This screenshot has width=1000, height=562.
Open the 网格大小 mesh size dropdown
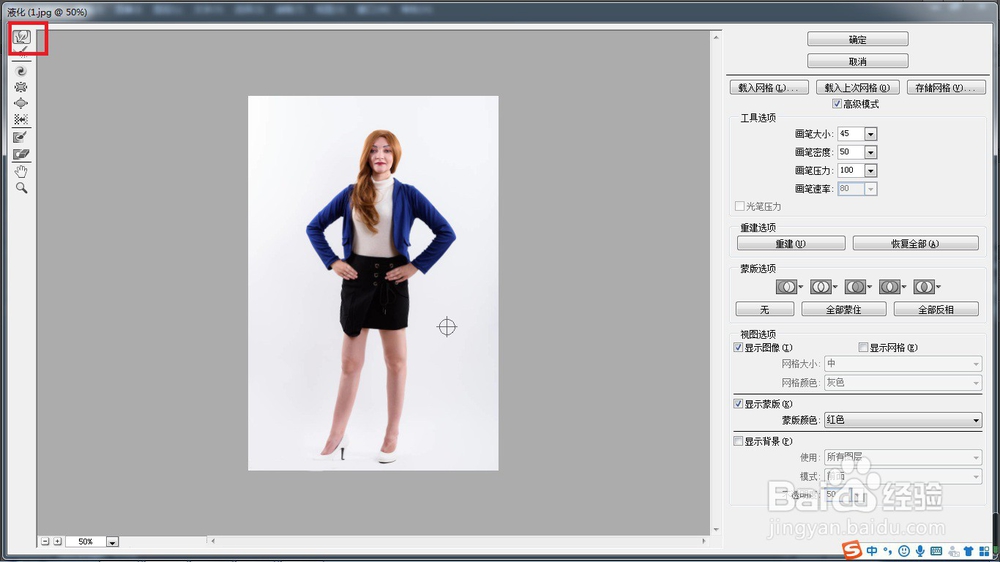point(902,364)
